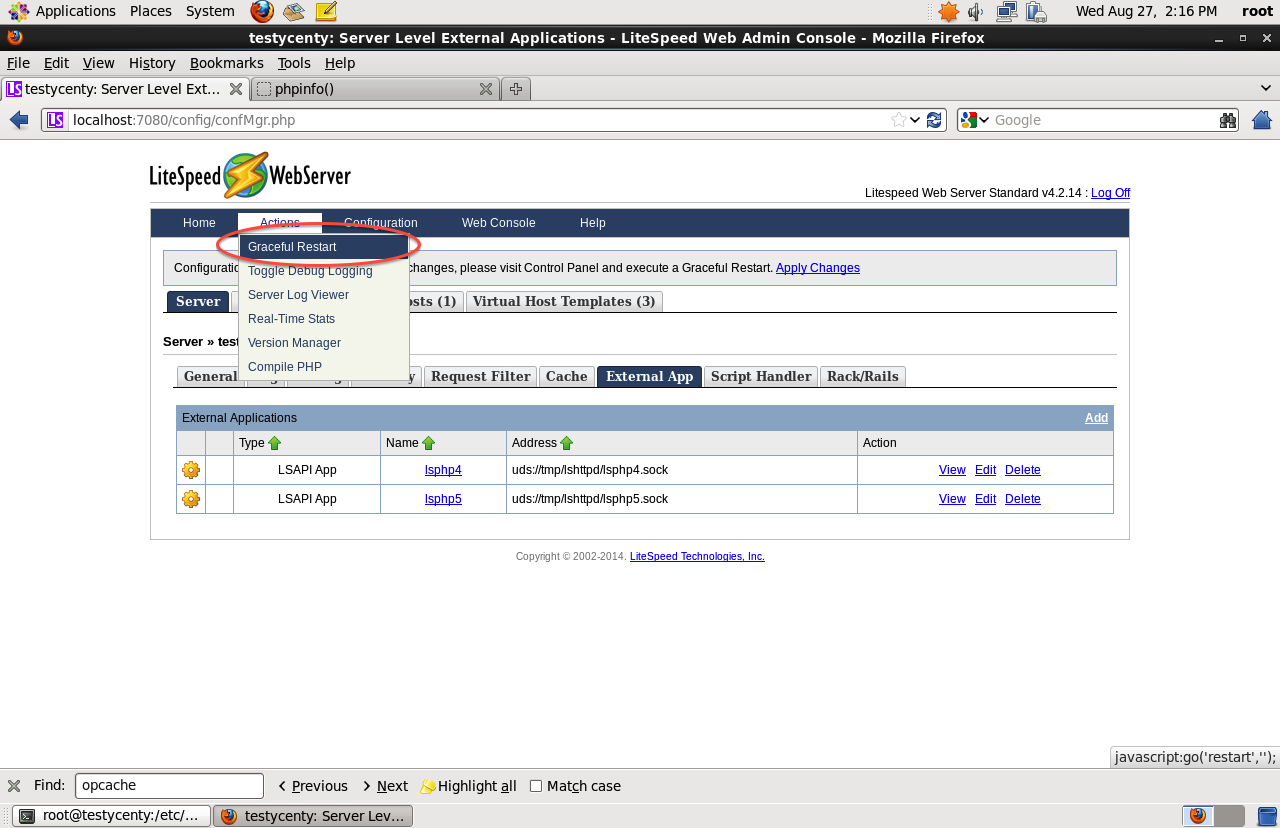The height and width of the screenshot is (828, 1280).
Task: Close the testycenty Server Level tab
Action: 236,89
